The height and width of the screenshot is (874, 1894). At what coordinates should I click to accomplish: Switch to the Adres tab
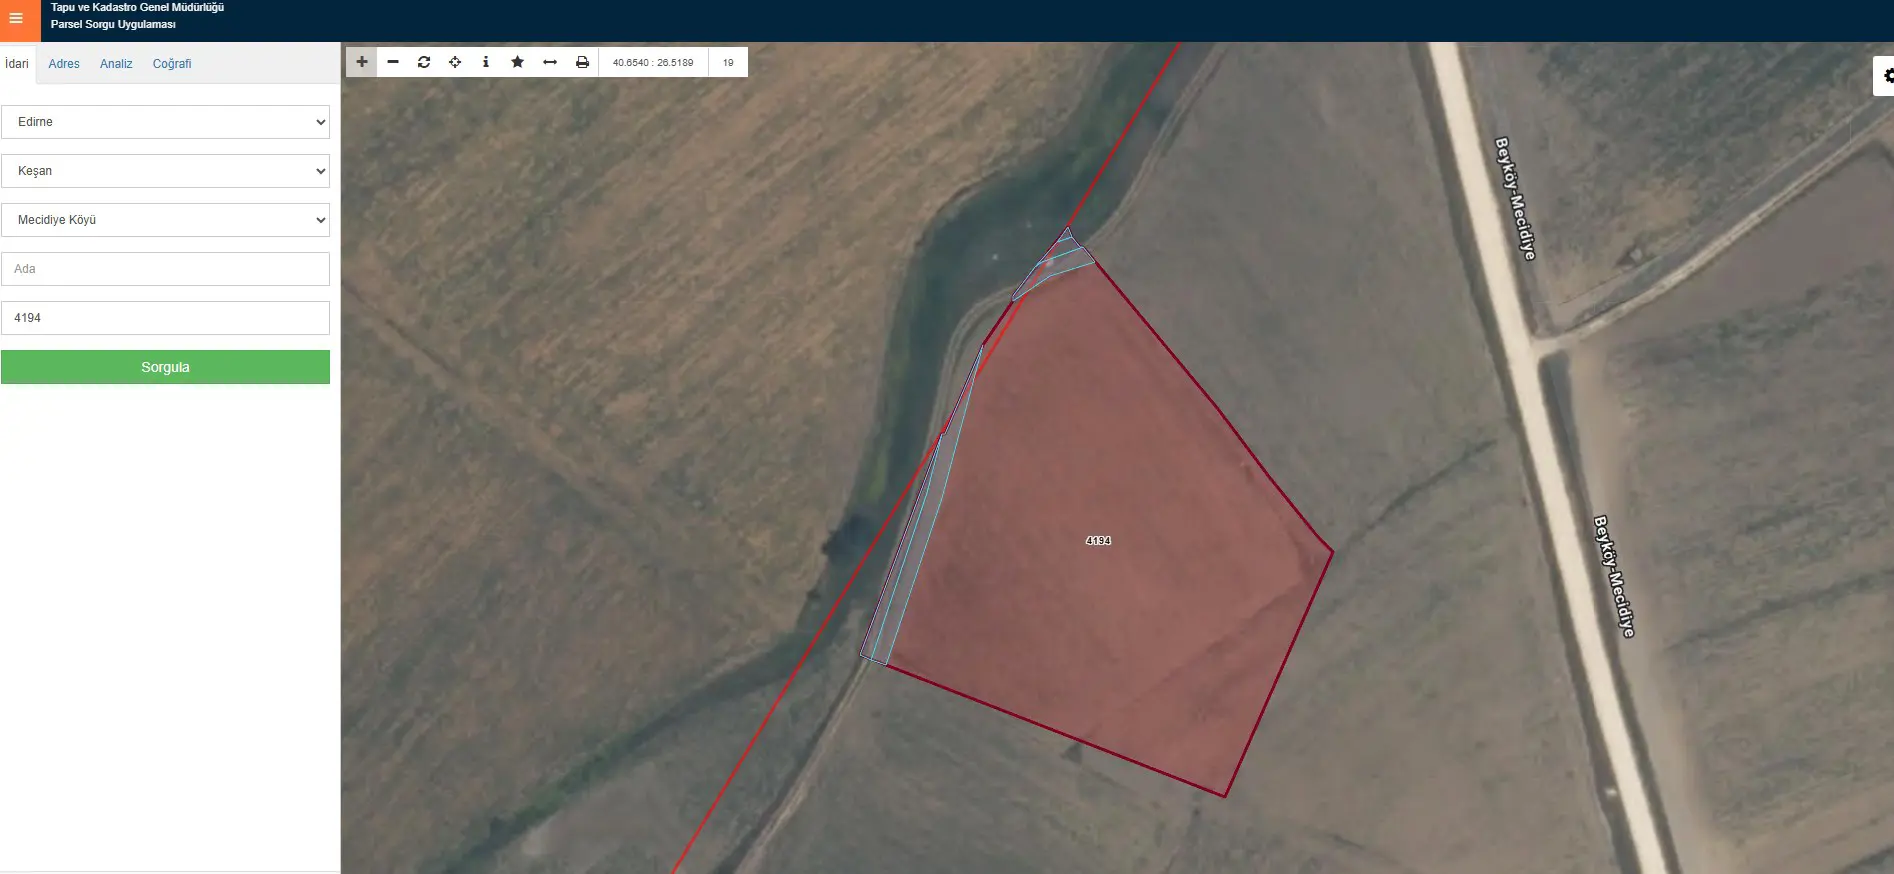[x=64, y=64]
